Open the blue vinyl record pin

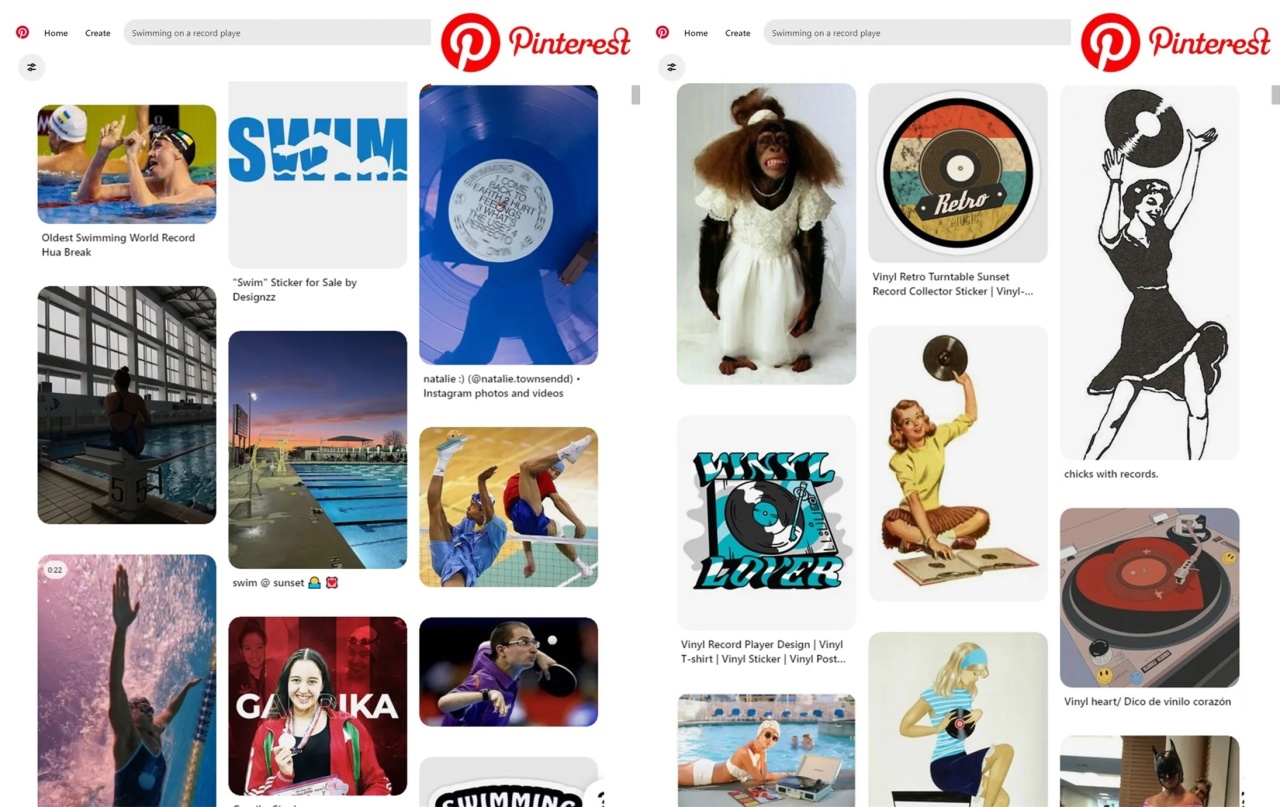coord(508,224)
